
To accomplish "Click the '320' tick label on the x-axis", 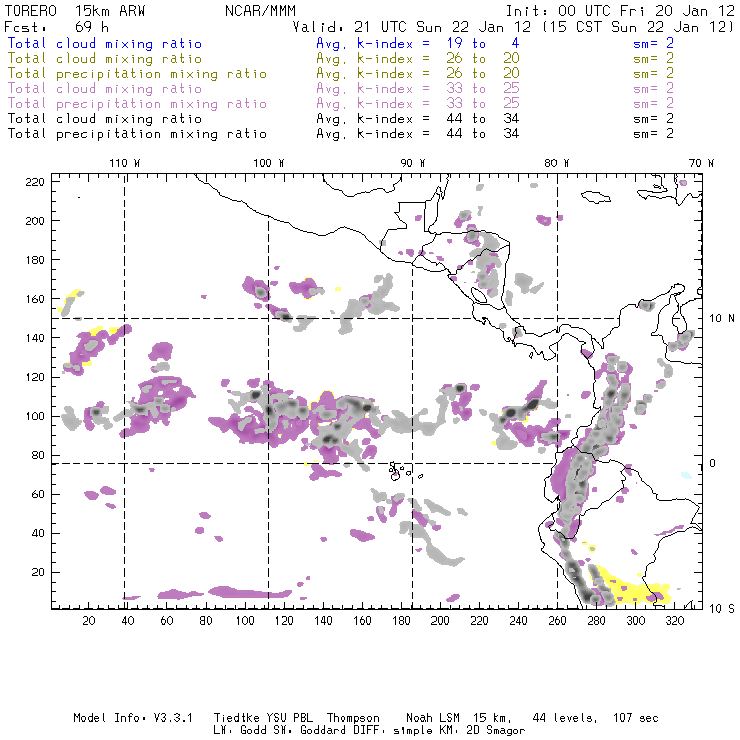I will 674,620.
